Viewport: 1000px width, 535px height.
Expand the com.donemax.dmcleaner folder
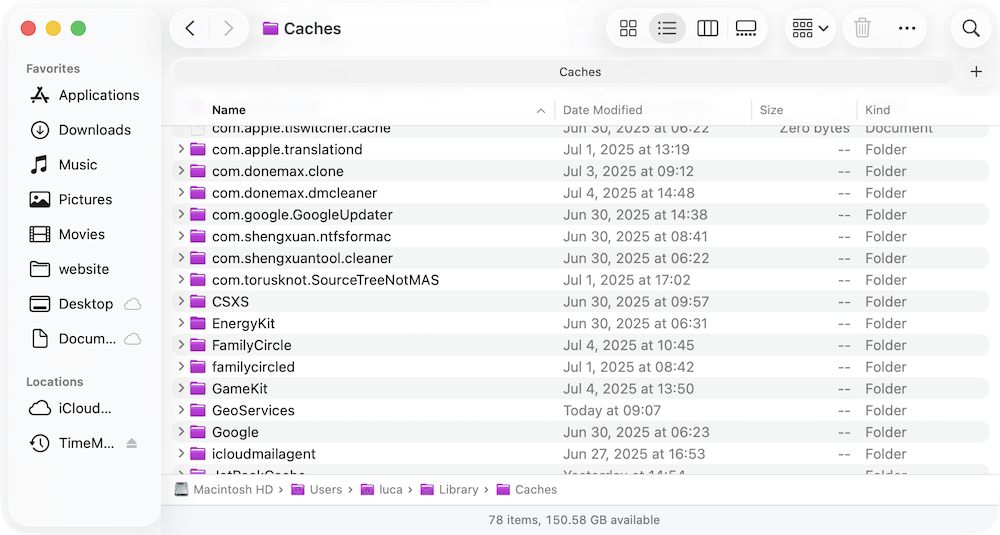pos(181,193)
